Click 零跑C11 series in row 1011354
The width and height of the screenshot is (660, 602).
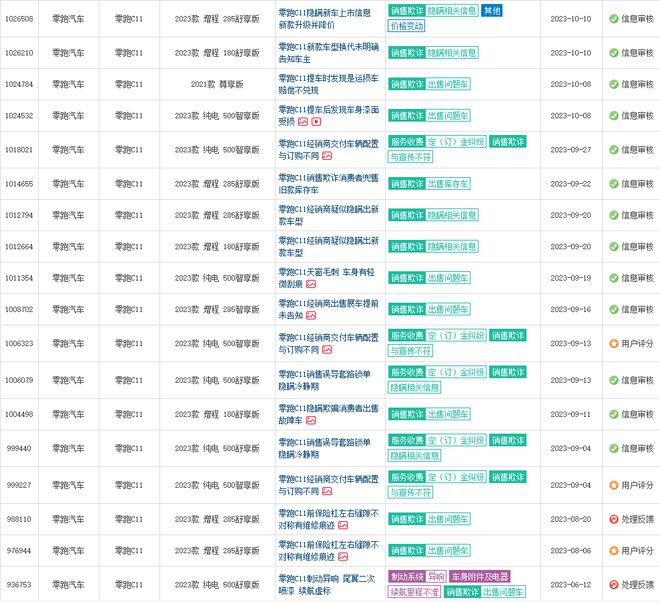(x=129, y=278)
